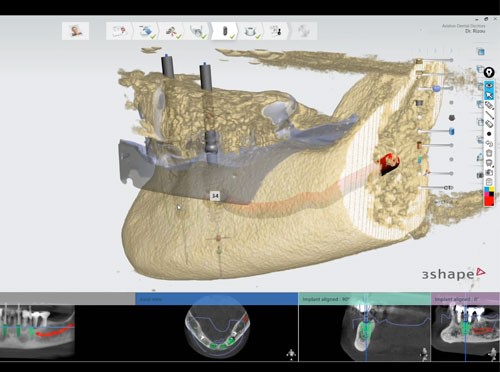Viewport: 500px width, 372px height.
Task: Click the Dr. Rizou user label
Action: 475,31
